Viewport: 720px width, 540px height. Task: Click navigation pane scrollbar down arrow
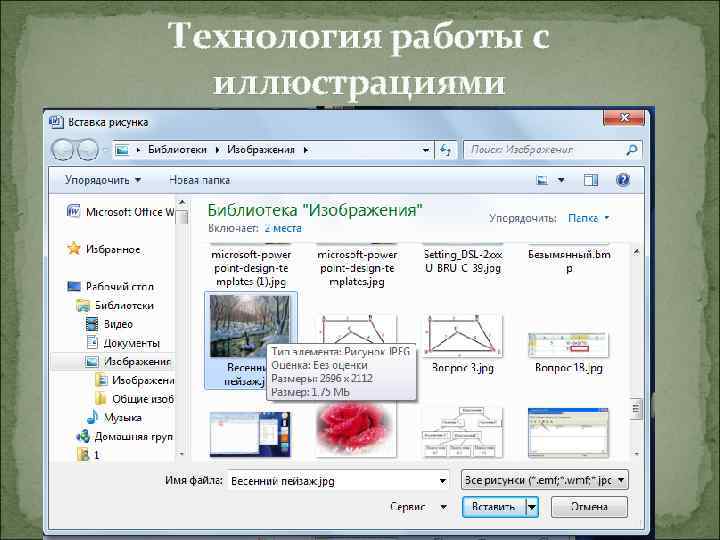point(182,454)
